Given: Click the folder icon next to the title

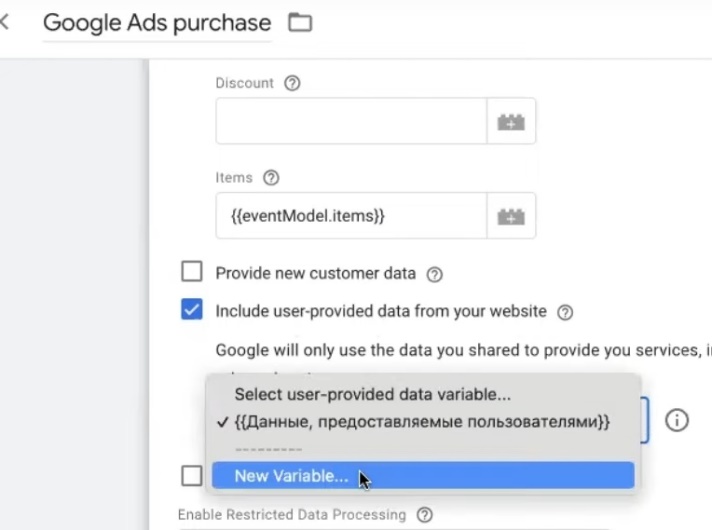Looking at the screenshot, I should tap(300, 22).
